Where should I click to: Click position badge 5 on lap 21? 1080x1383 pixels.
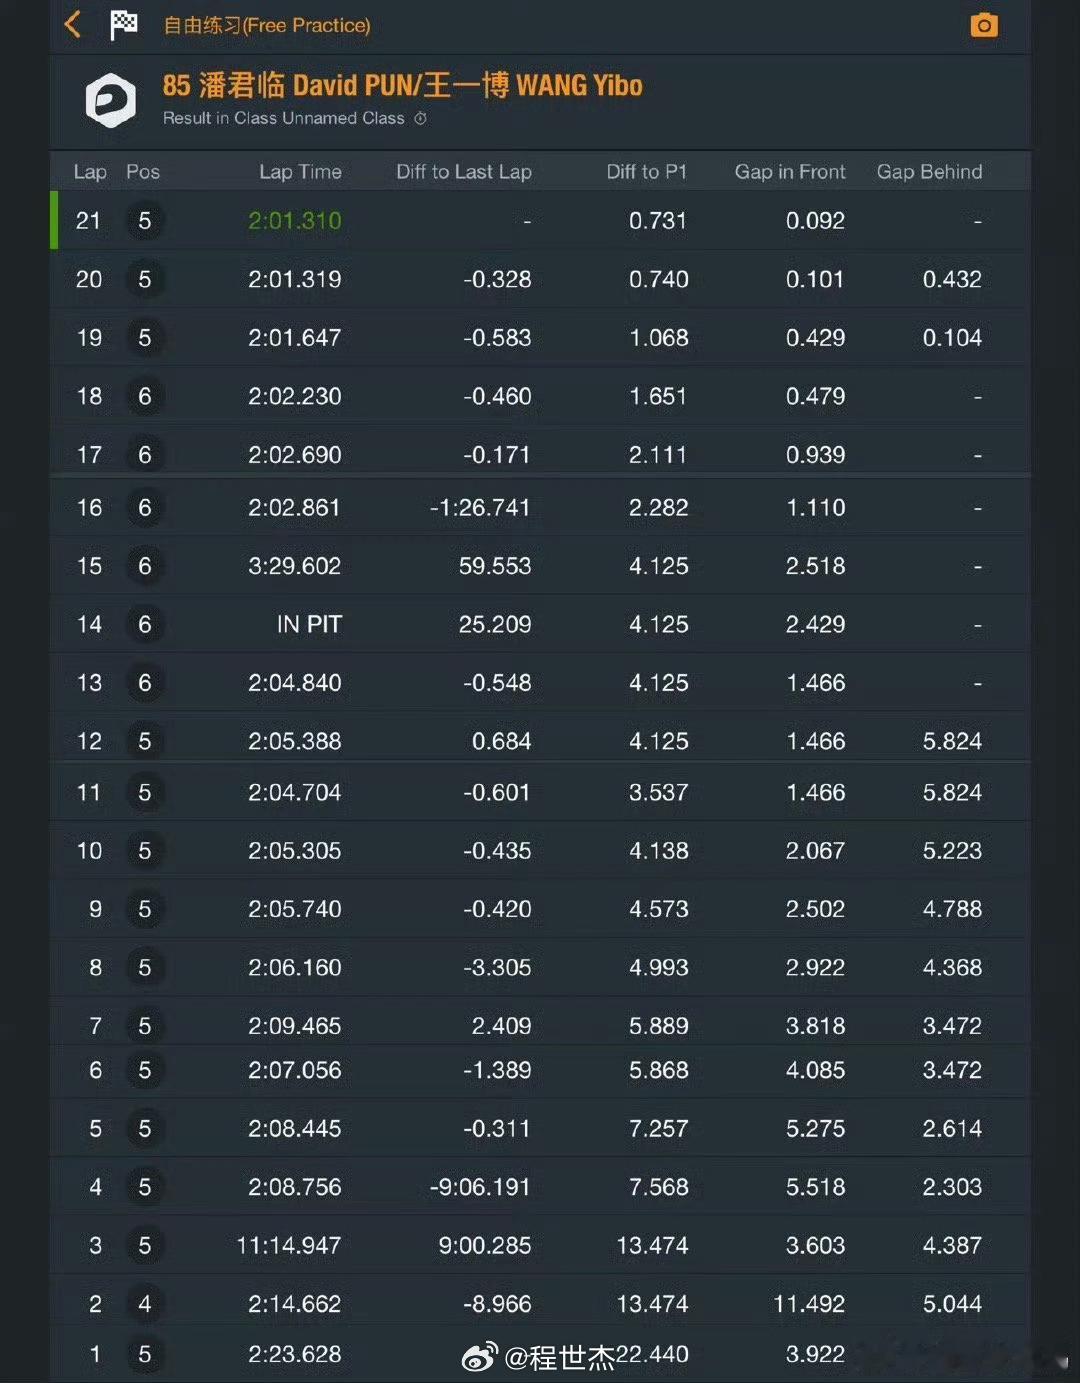(145, 220)
